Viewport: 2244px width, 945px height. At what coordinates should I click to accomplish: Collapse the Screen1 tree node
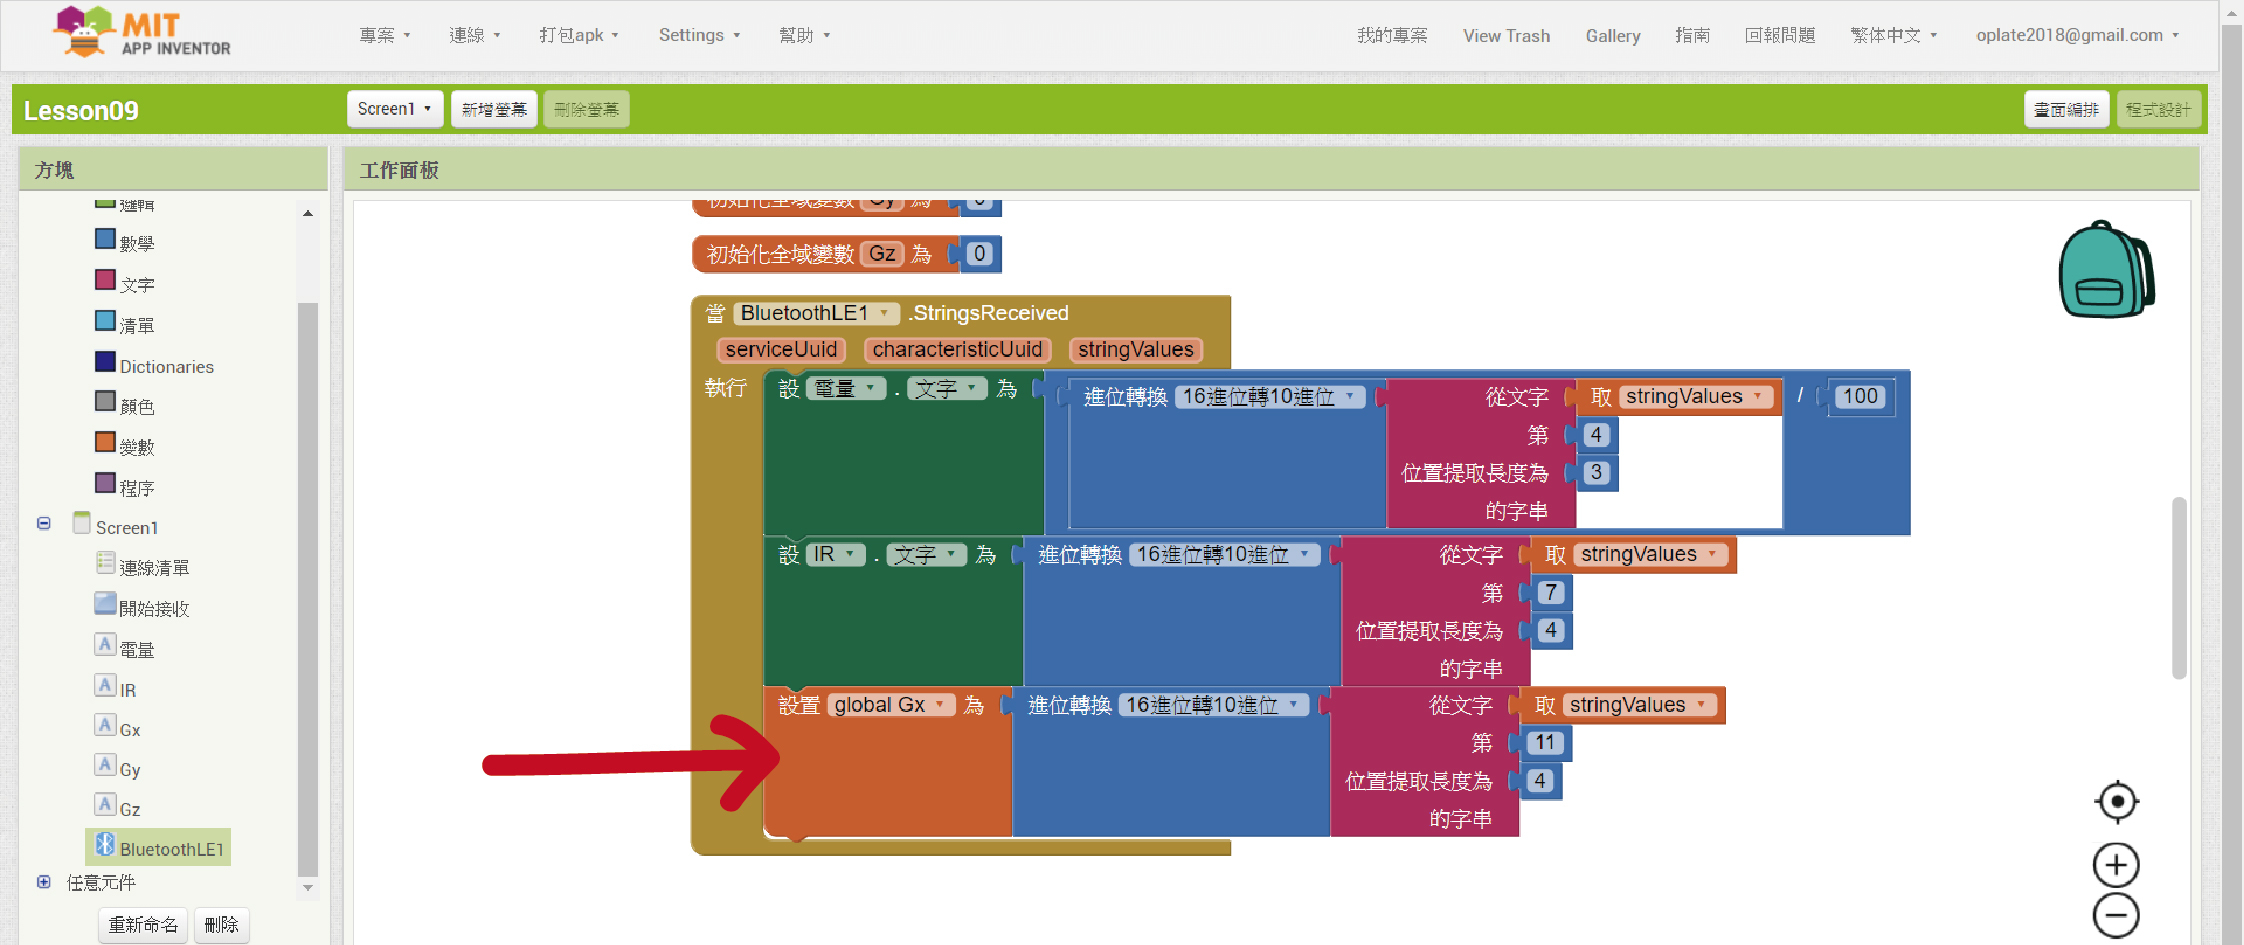[x=44, y=524]
